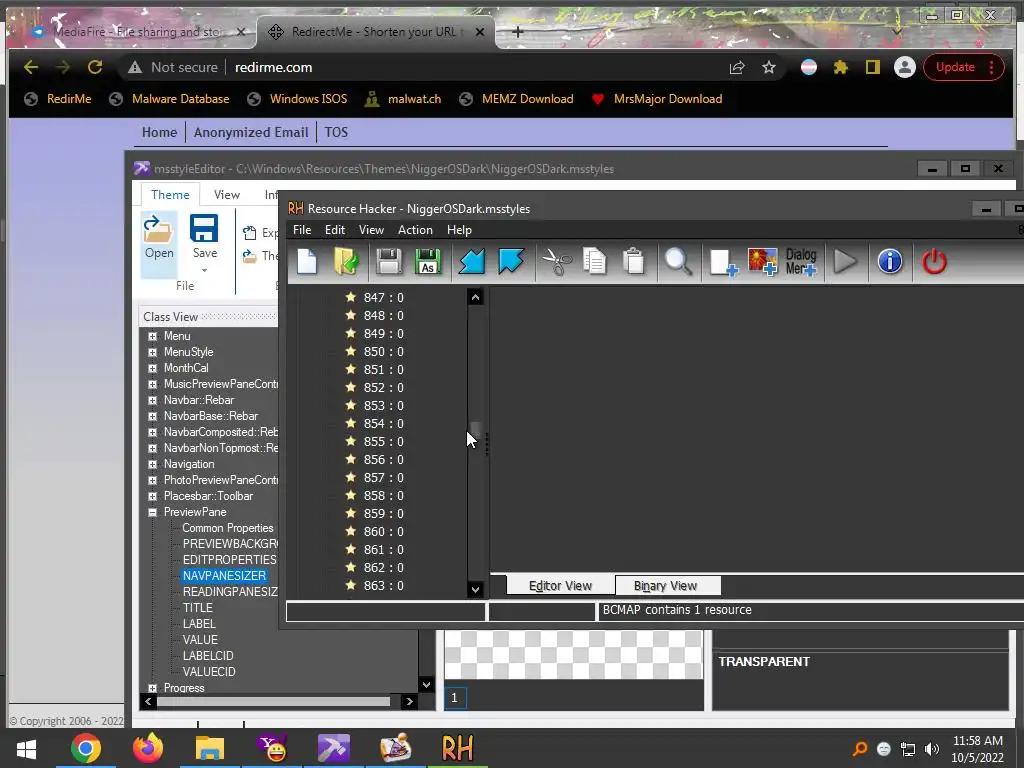Switch to Editor View tab
The height and width of the screenshot is (768, 1024).
pos(560,586)
